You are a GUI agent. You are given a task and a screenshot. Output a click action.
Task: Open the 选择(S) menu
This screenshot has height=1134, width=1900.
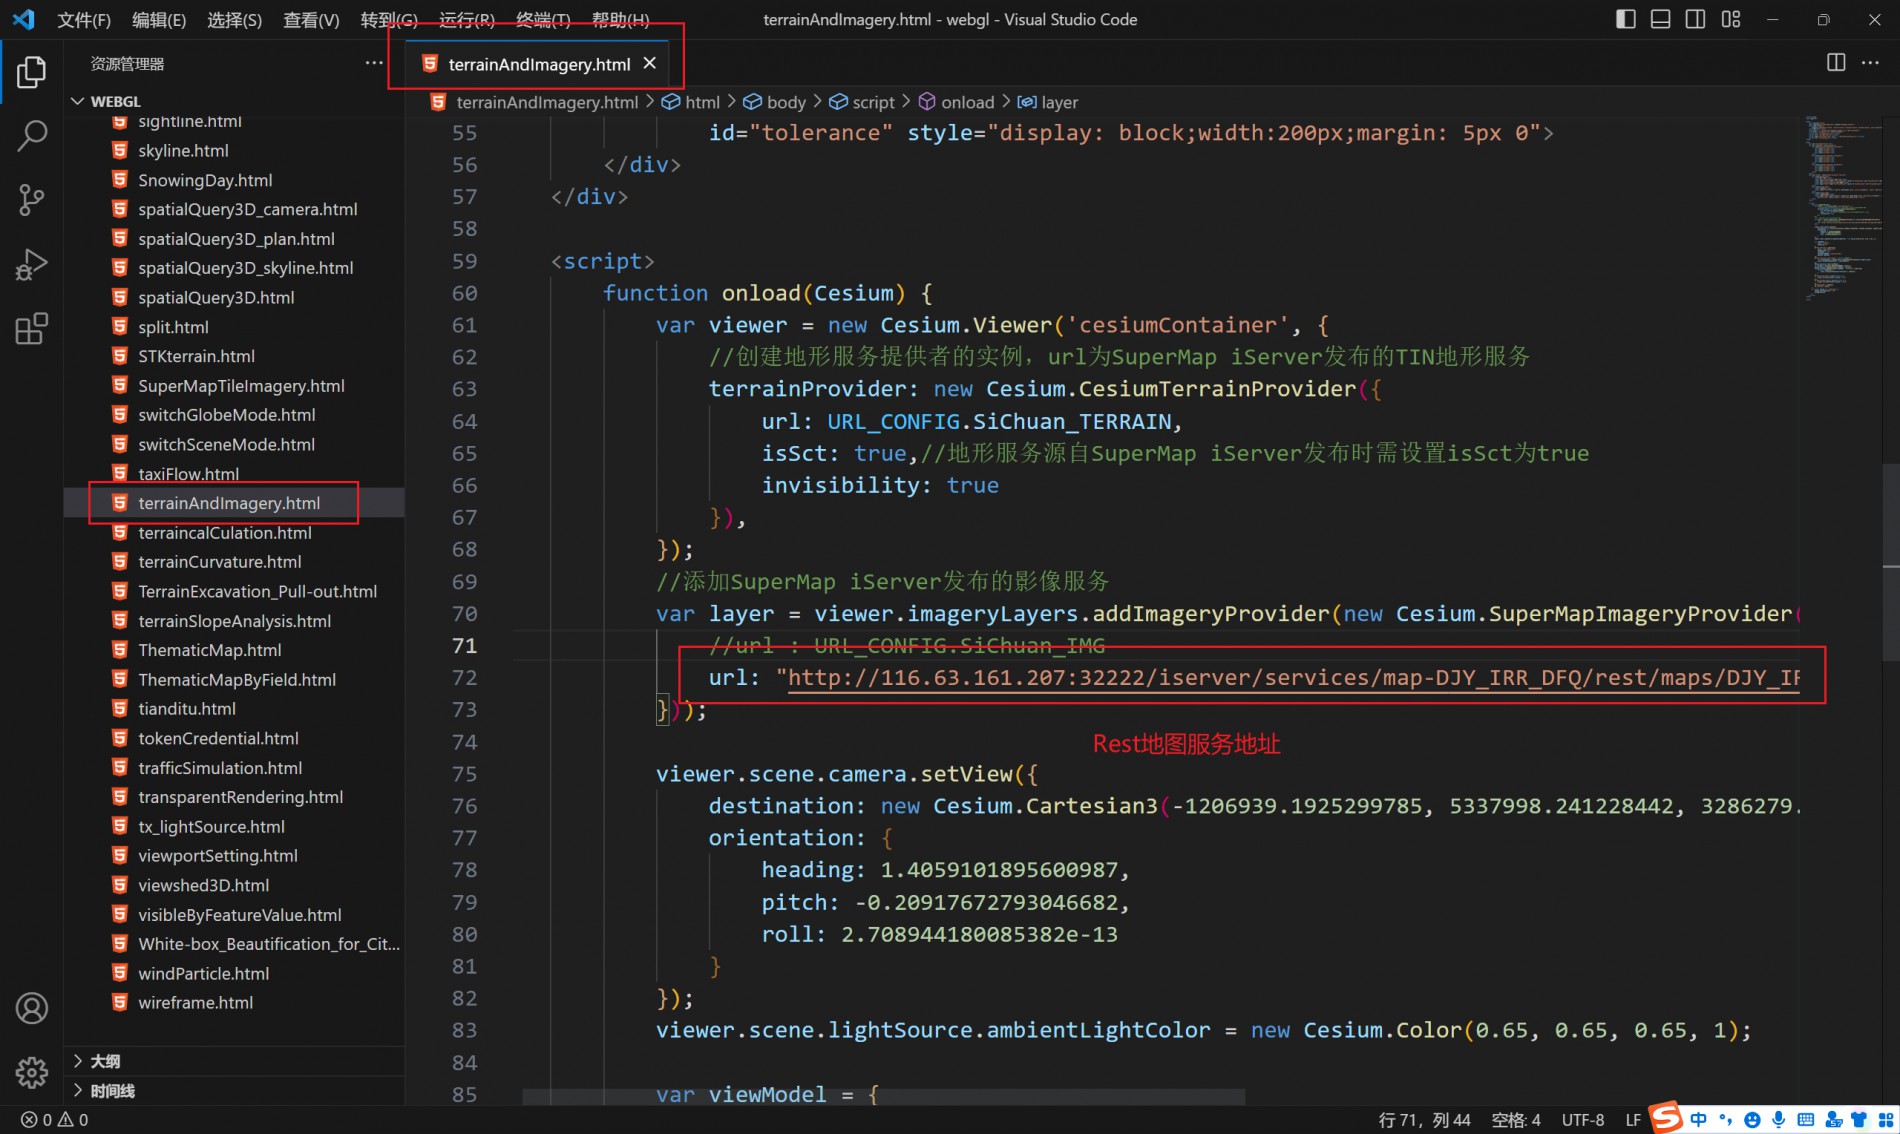(234, 19)
